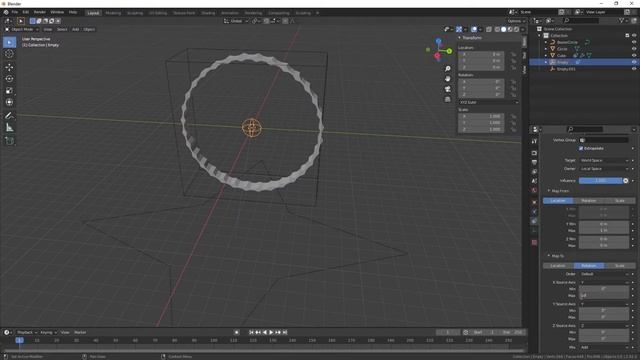Select the Scale tool
Screen dimensions: 640x360
coord(9,91)
